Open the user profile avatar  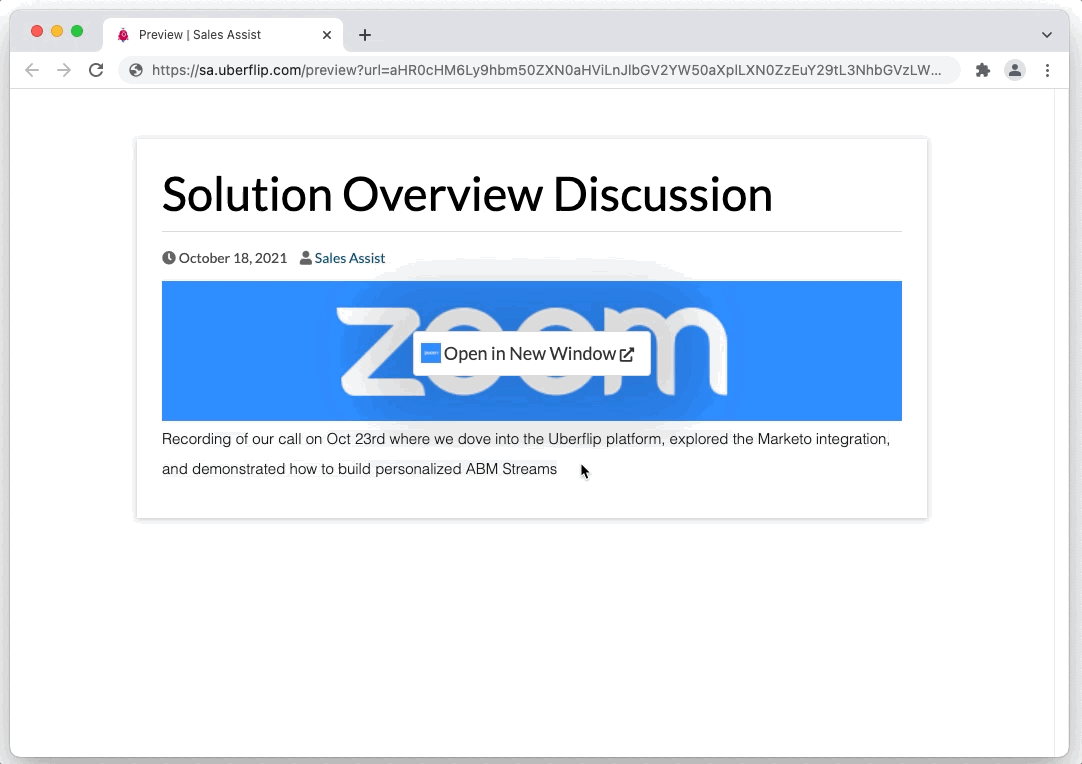pyautogui.click(x=1015, y=70)
